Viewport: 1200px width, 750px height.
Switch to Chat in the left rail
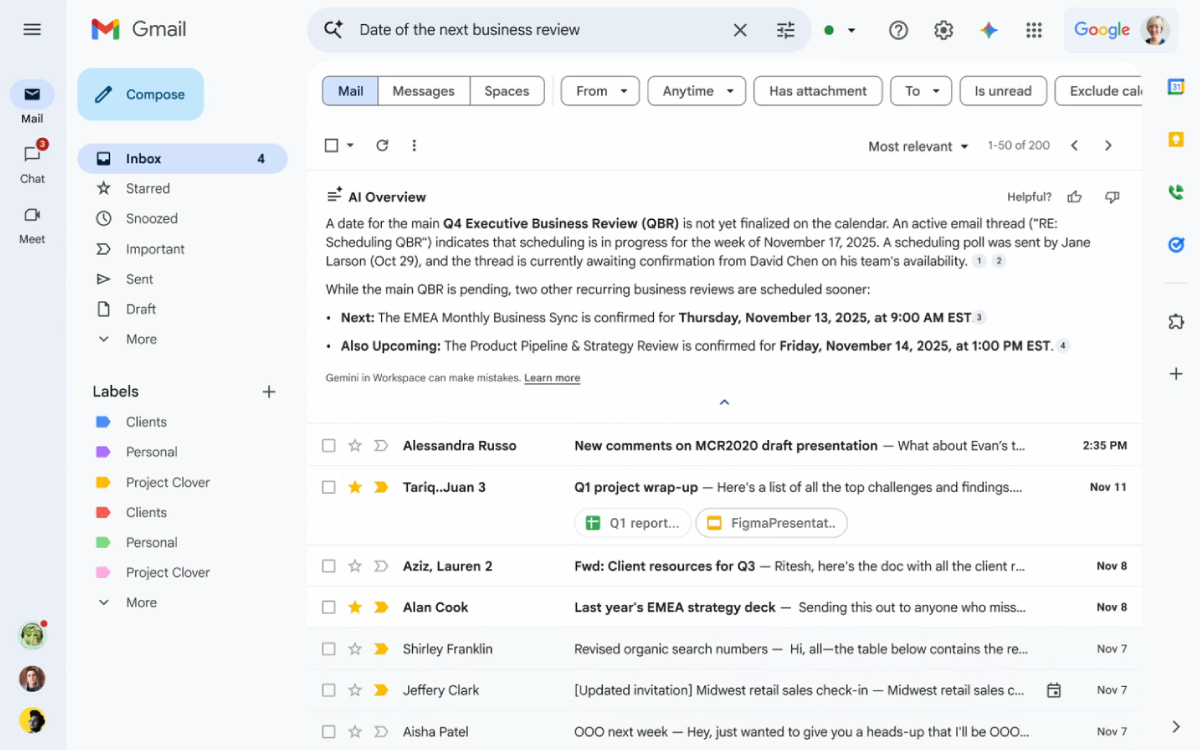tap(31, 160)
